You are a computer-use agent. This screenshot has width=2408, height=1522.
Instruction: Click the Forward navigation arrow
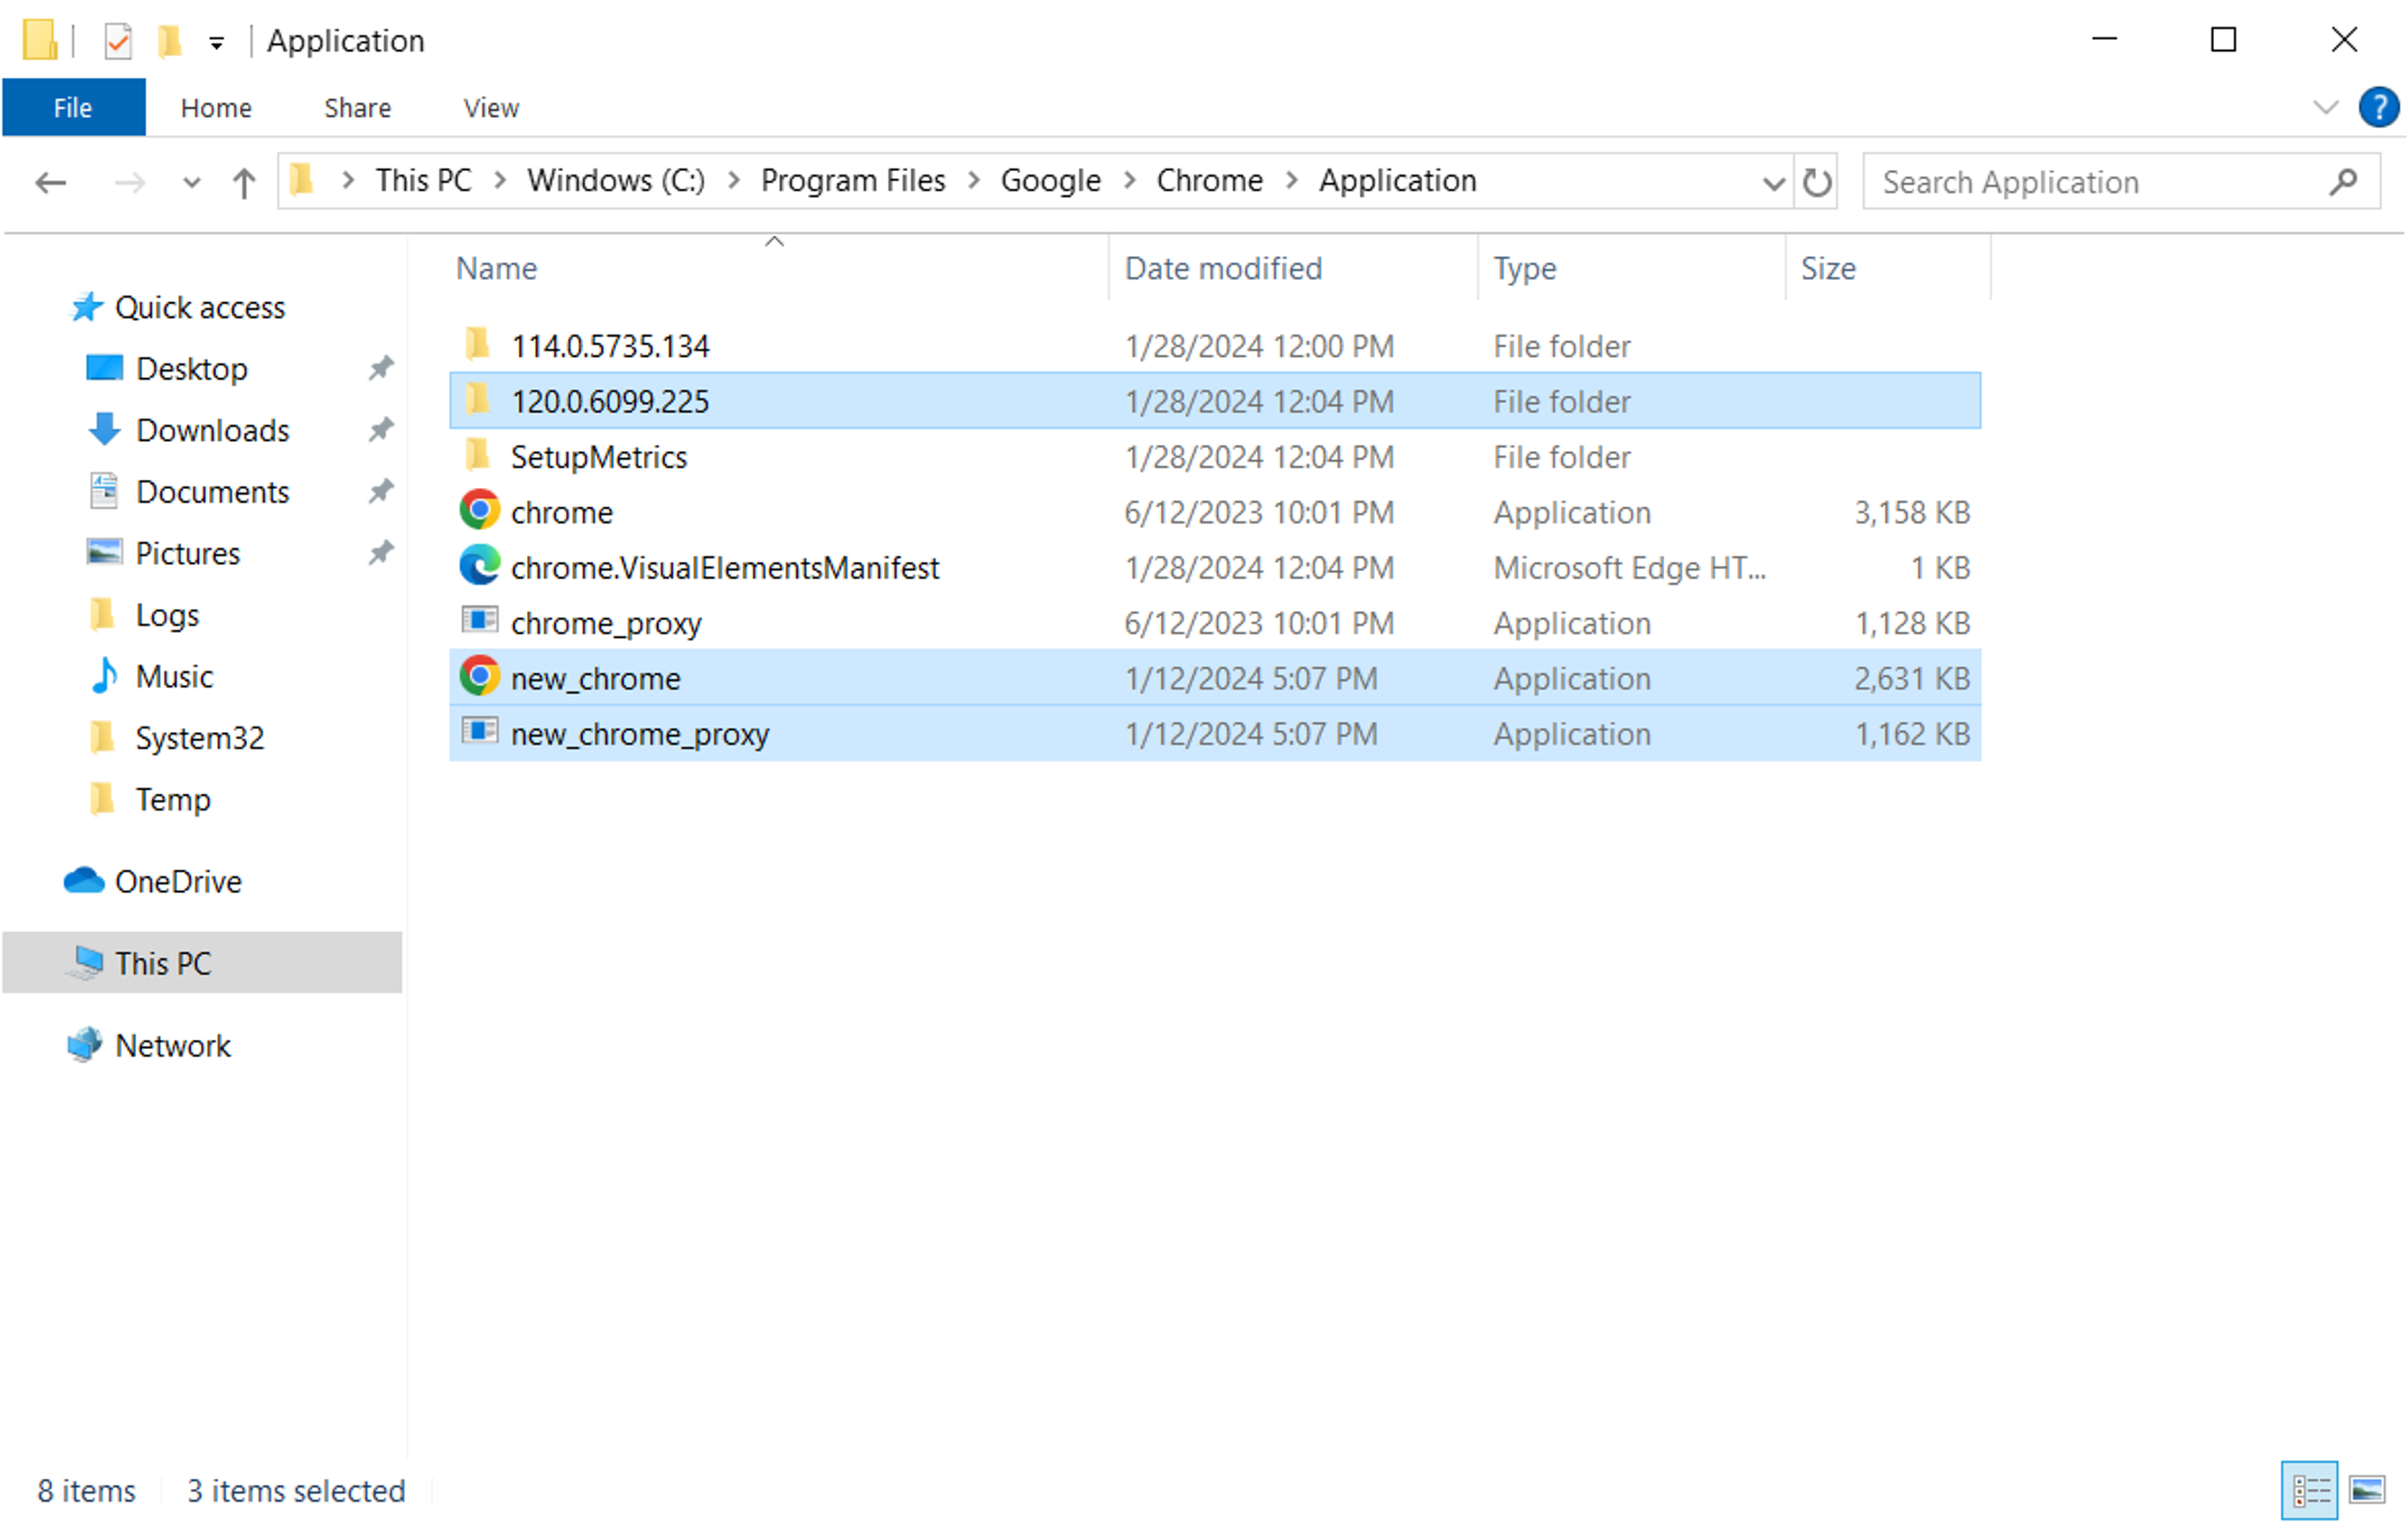pos(129,182)
